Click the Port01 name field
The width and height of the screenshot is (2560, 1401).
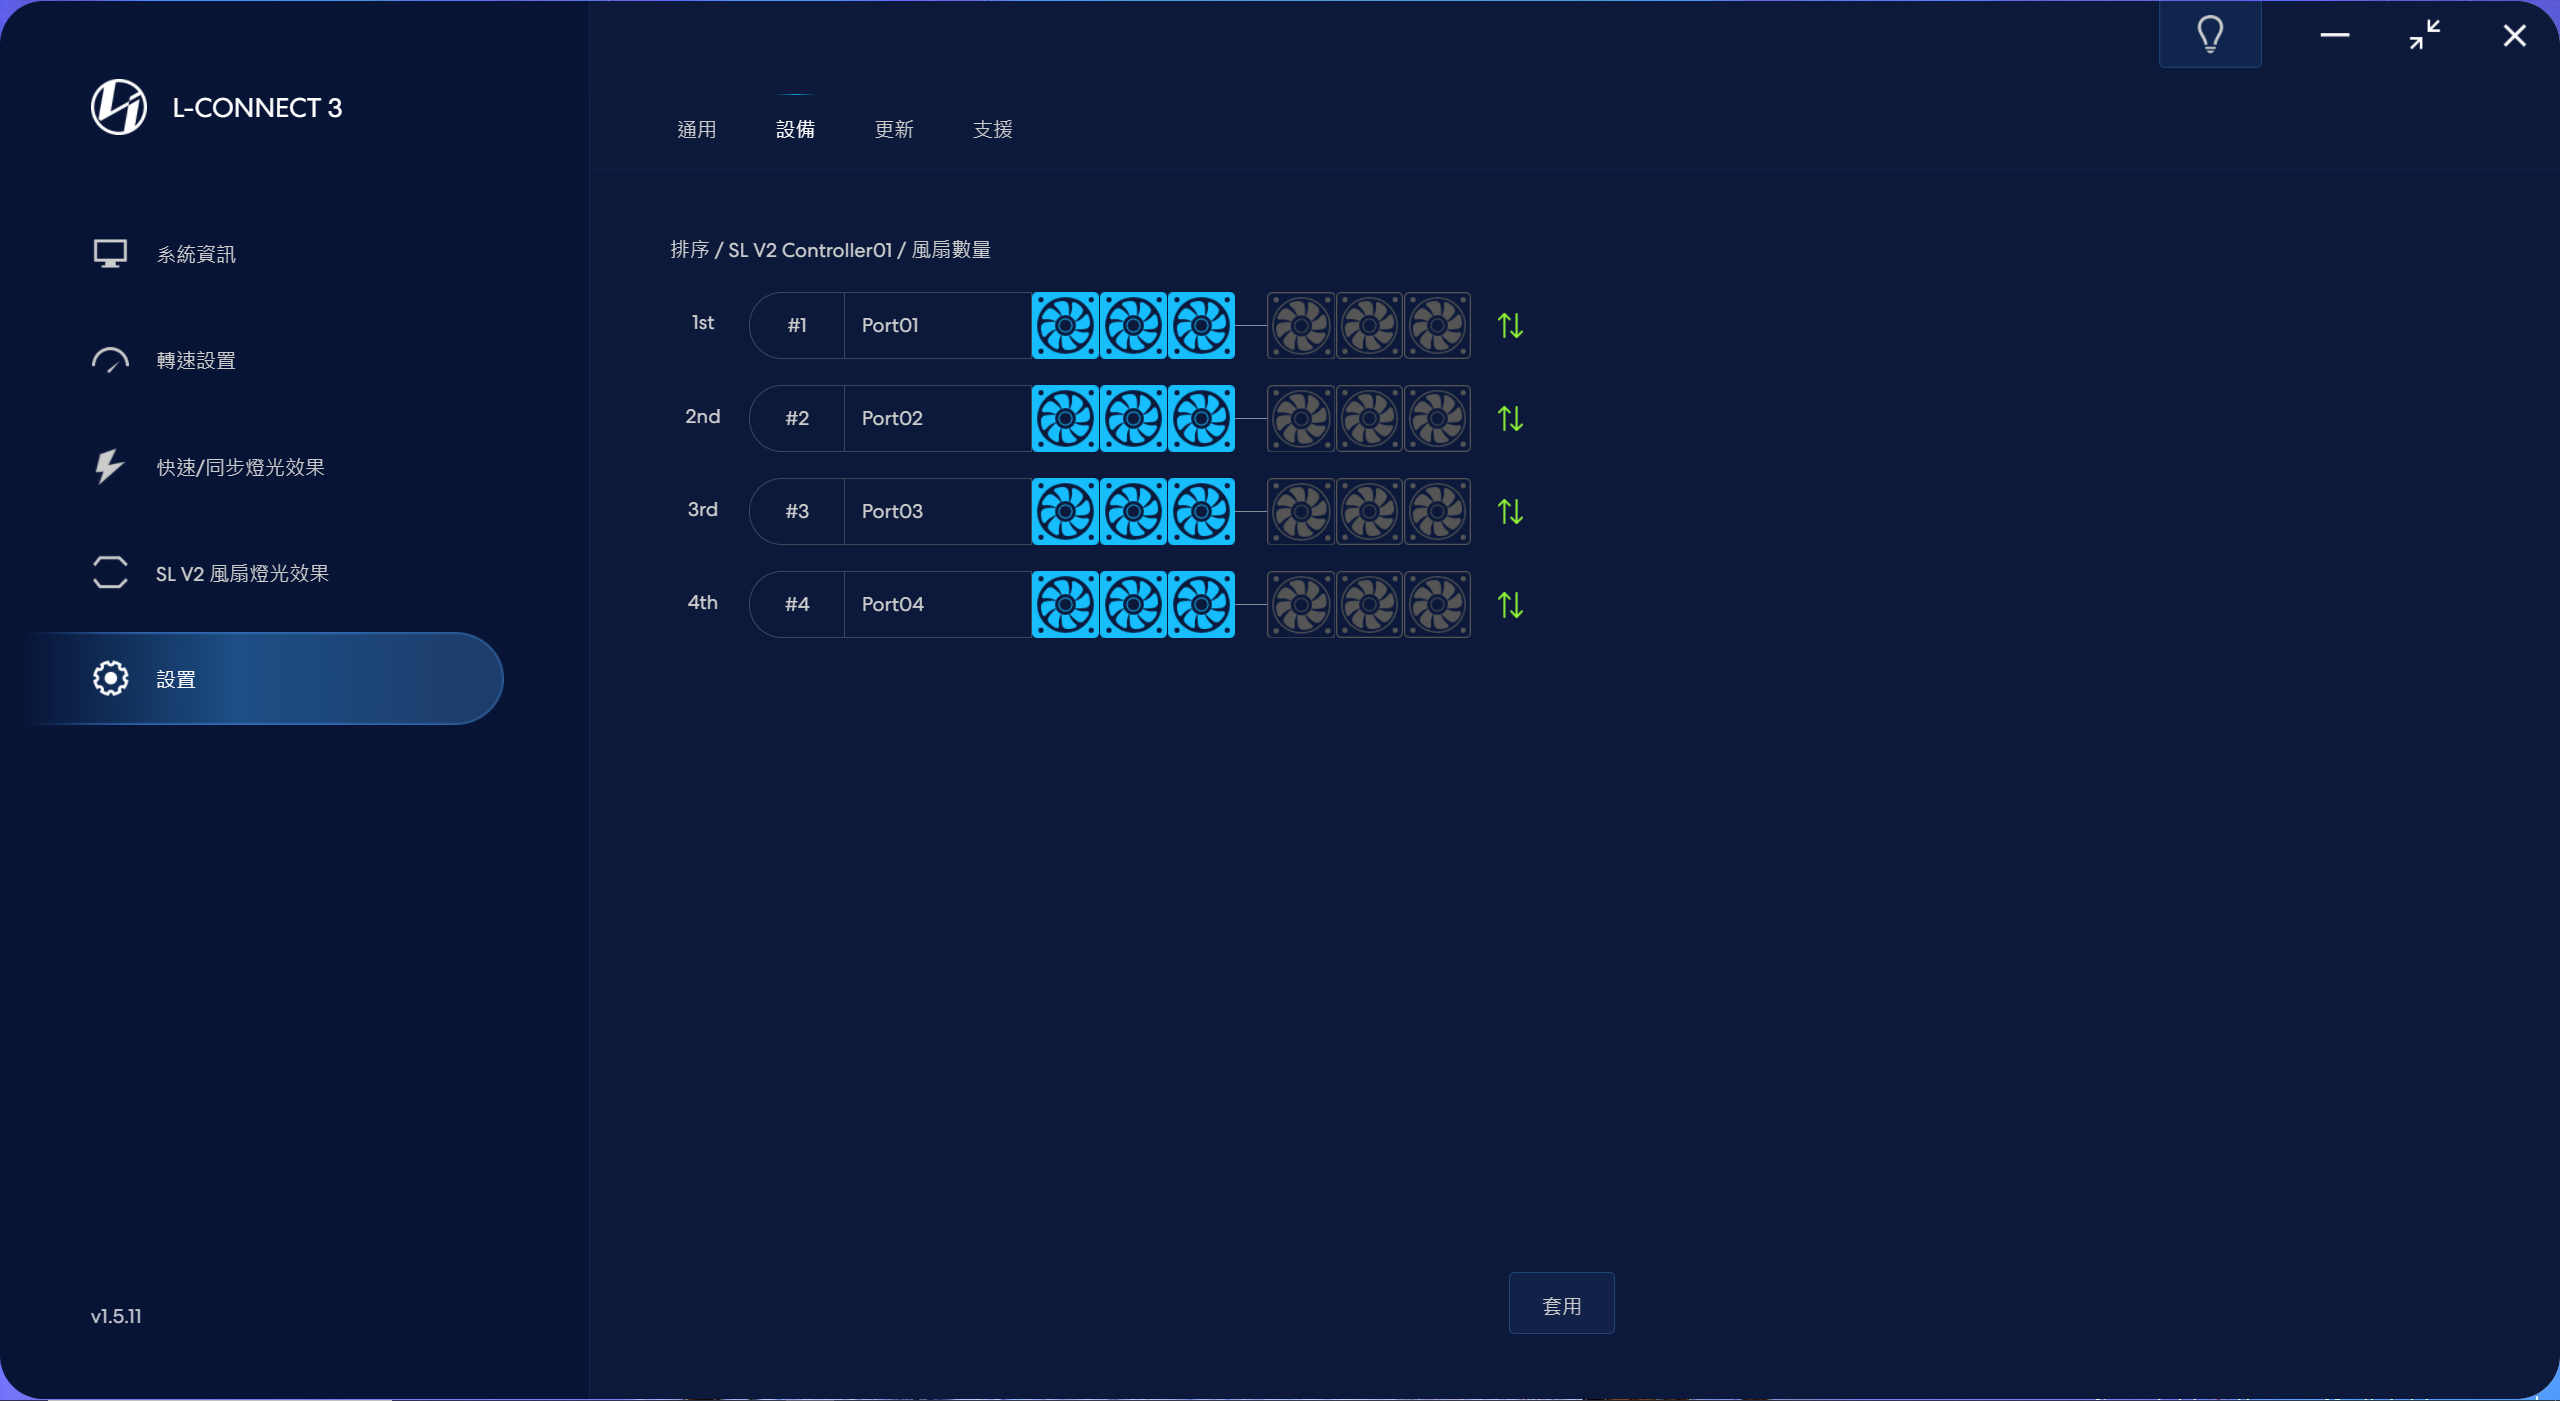click(938, 326)
